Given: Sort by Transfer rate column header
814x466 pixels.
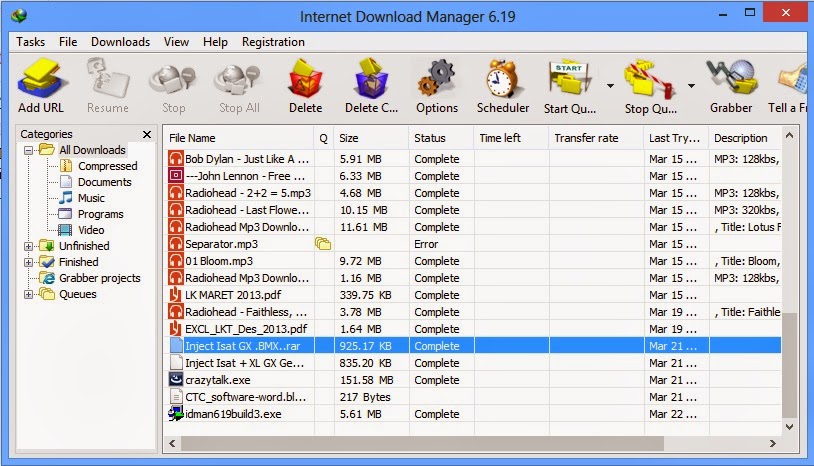Looking at the screenshot, I should click(596, 138).
